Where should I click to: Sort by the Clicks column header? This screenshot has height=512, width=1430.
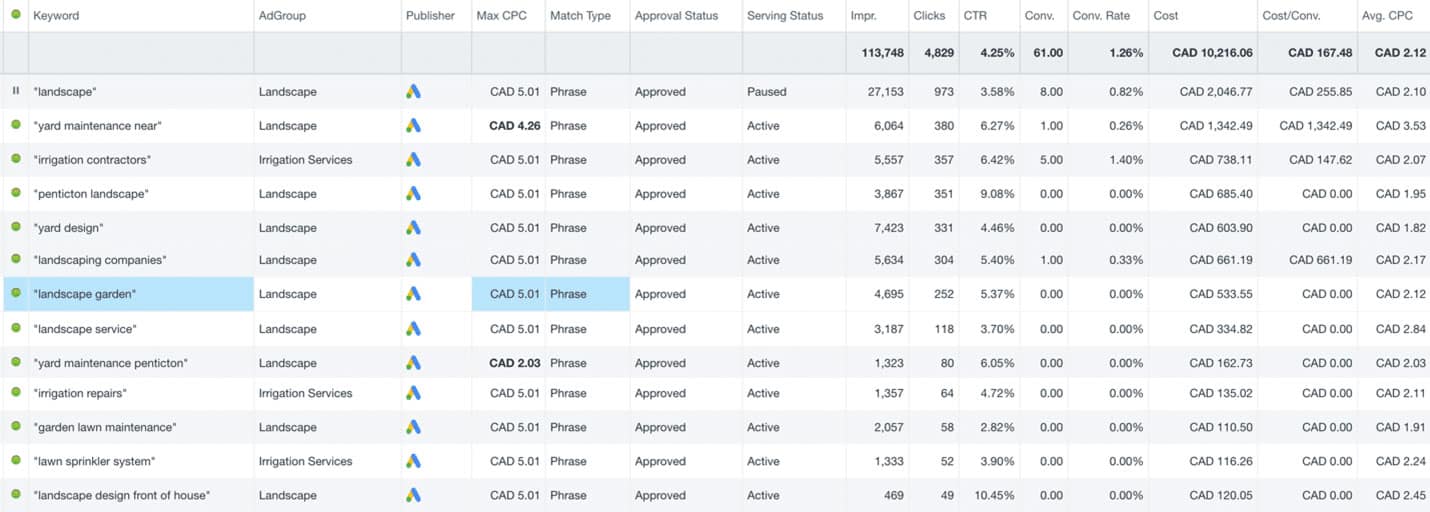930,16
